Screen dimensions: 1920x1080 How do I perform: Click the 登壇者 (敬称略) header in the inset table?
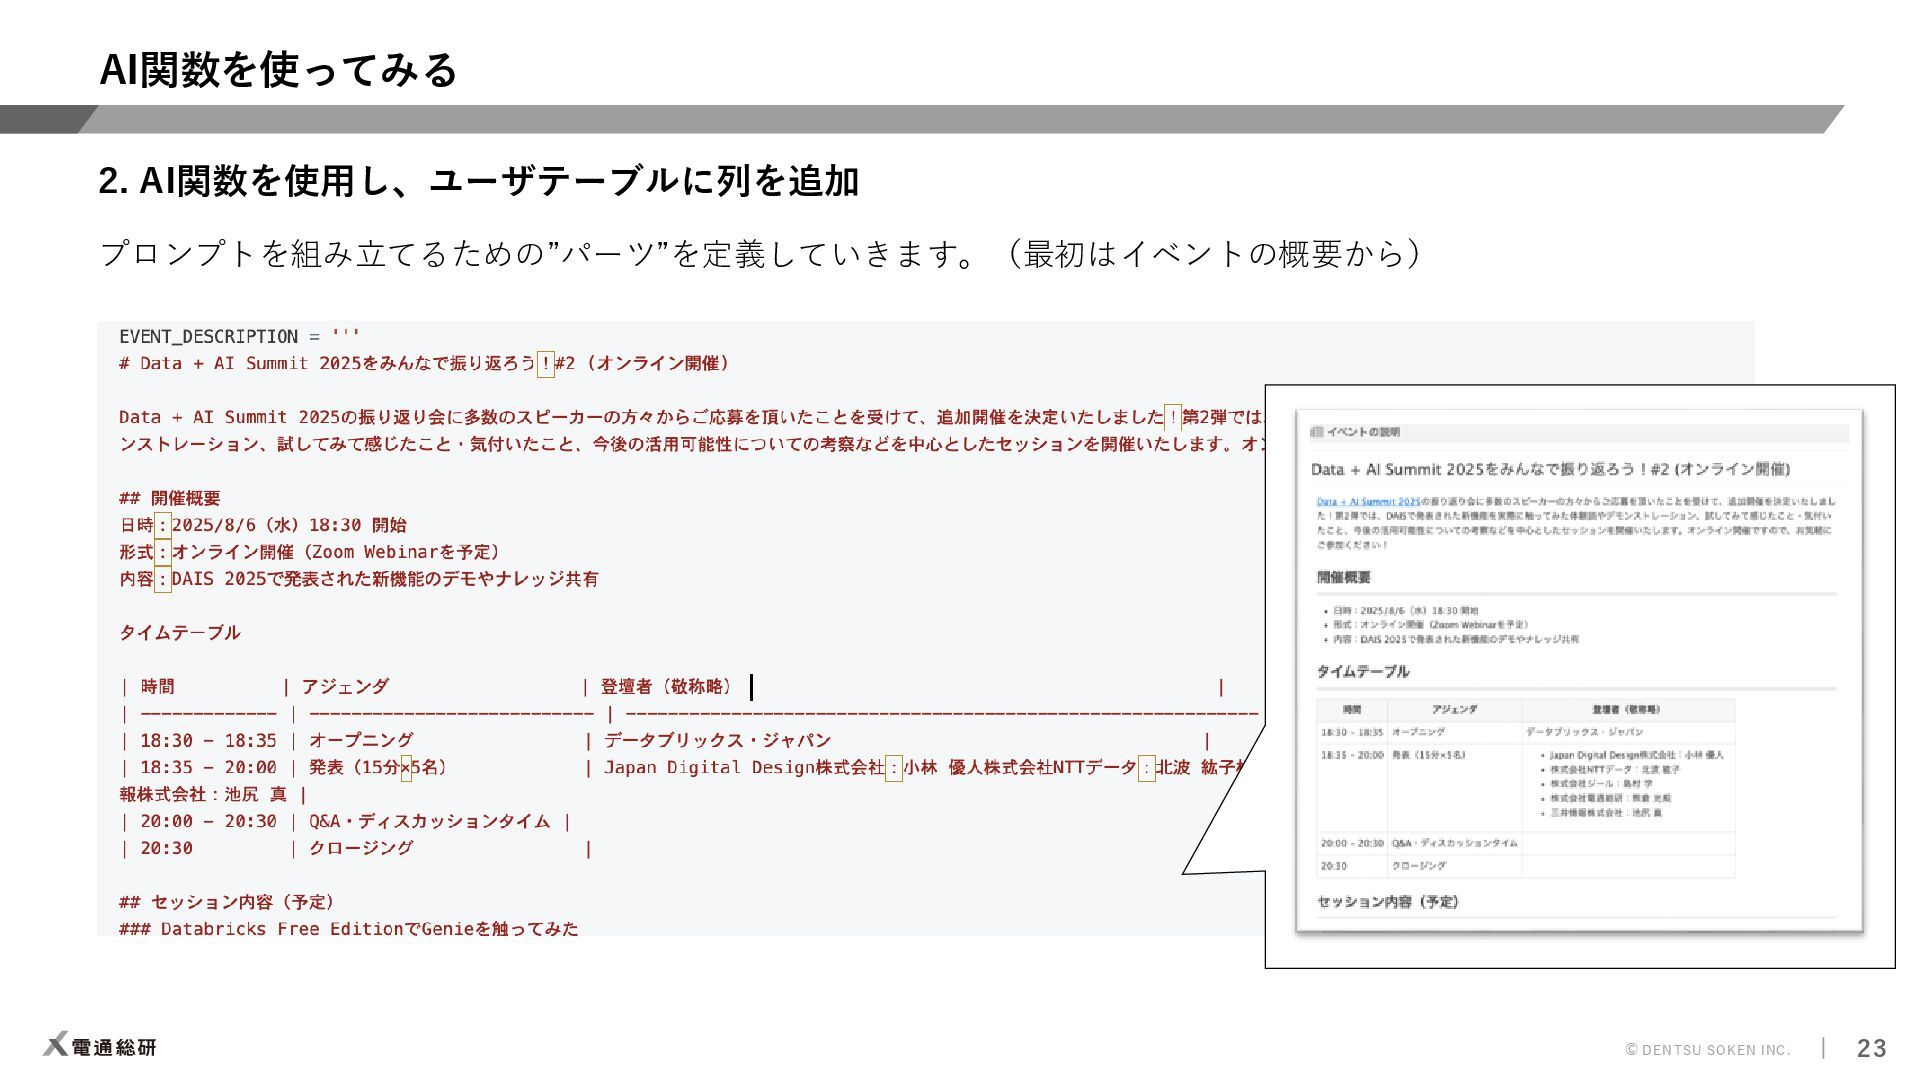pos(1626,709)
